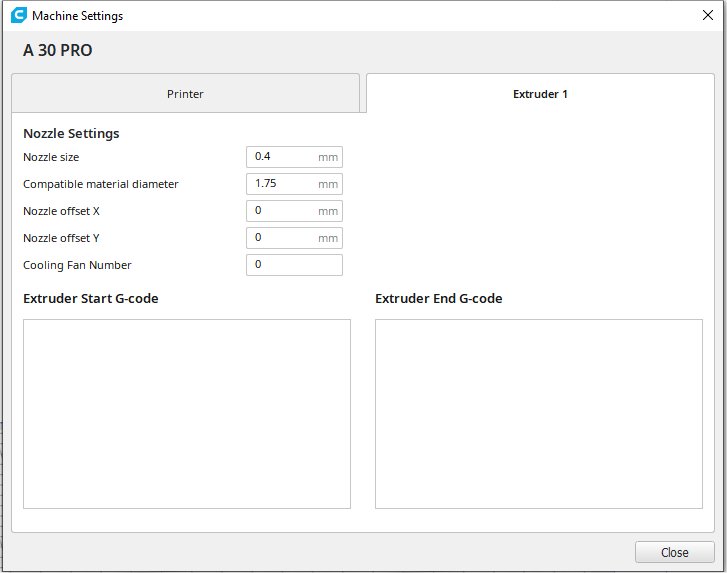Click the 'Nozzle size' label
Viewport: 727px width, 573px height.
51,157
